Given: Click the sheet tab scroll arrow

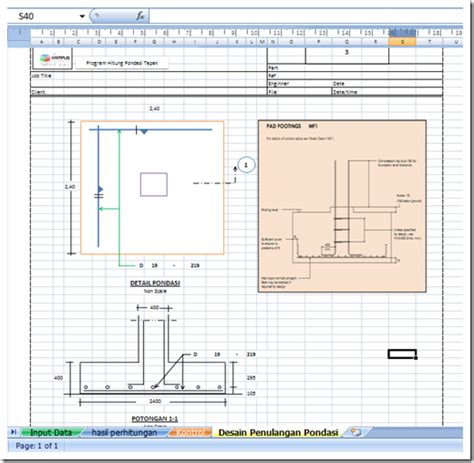Looking at the screenshot, I should coord(13,432).
